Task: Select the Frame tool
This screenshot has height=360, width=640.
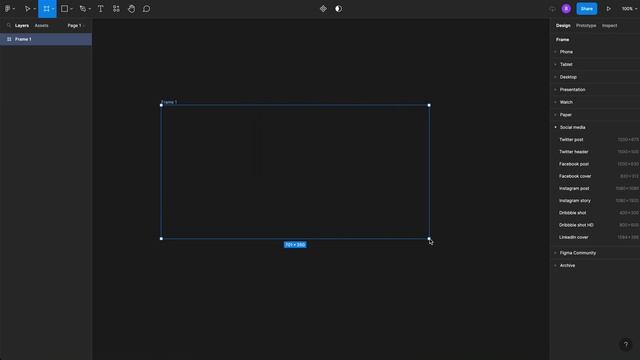Action: tap(46, 9)
